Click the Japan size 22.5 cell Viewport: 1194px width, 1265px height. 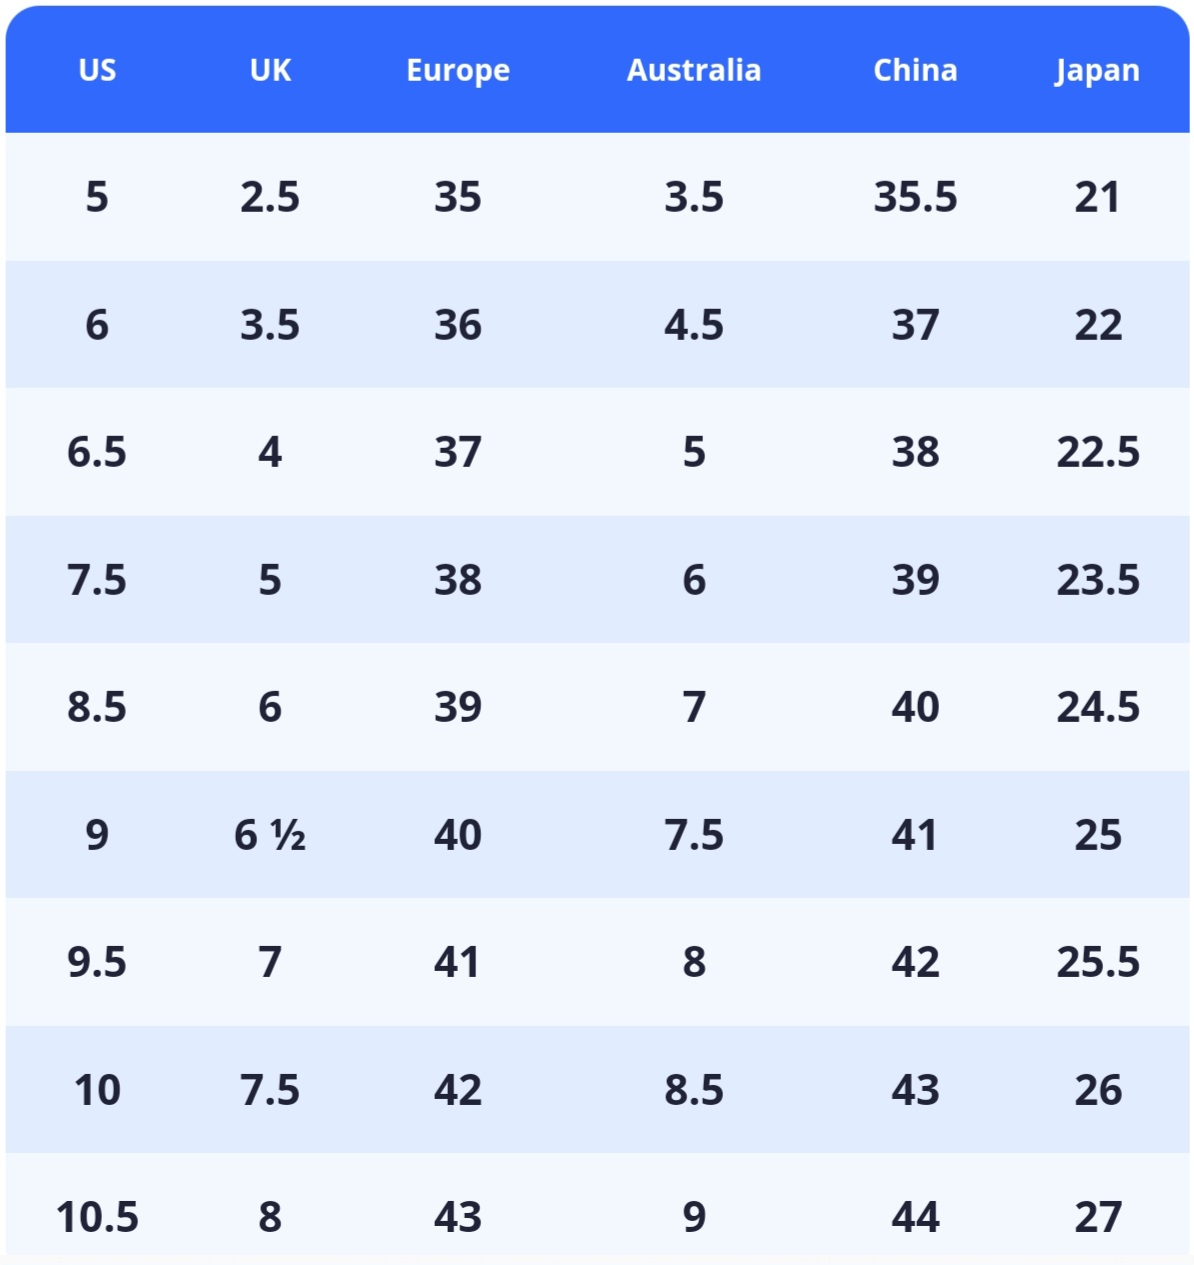[x=1098, y=452]
